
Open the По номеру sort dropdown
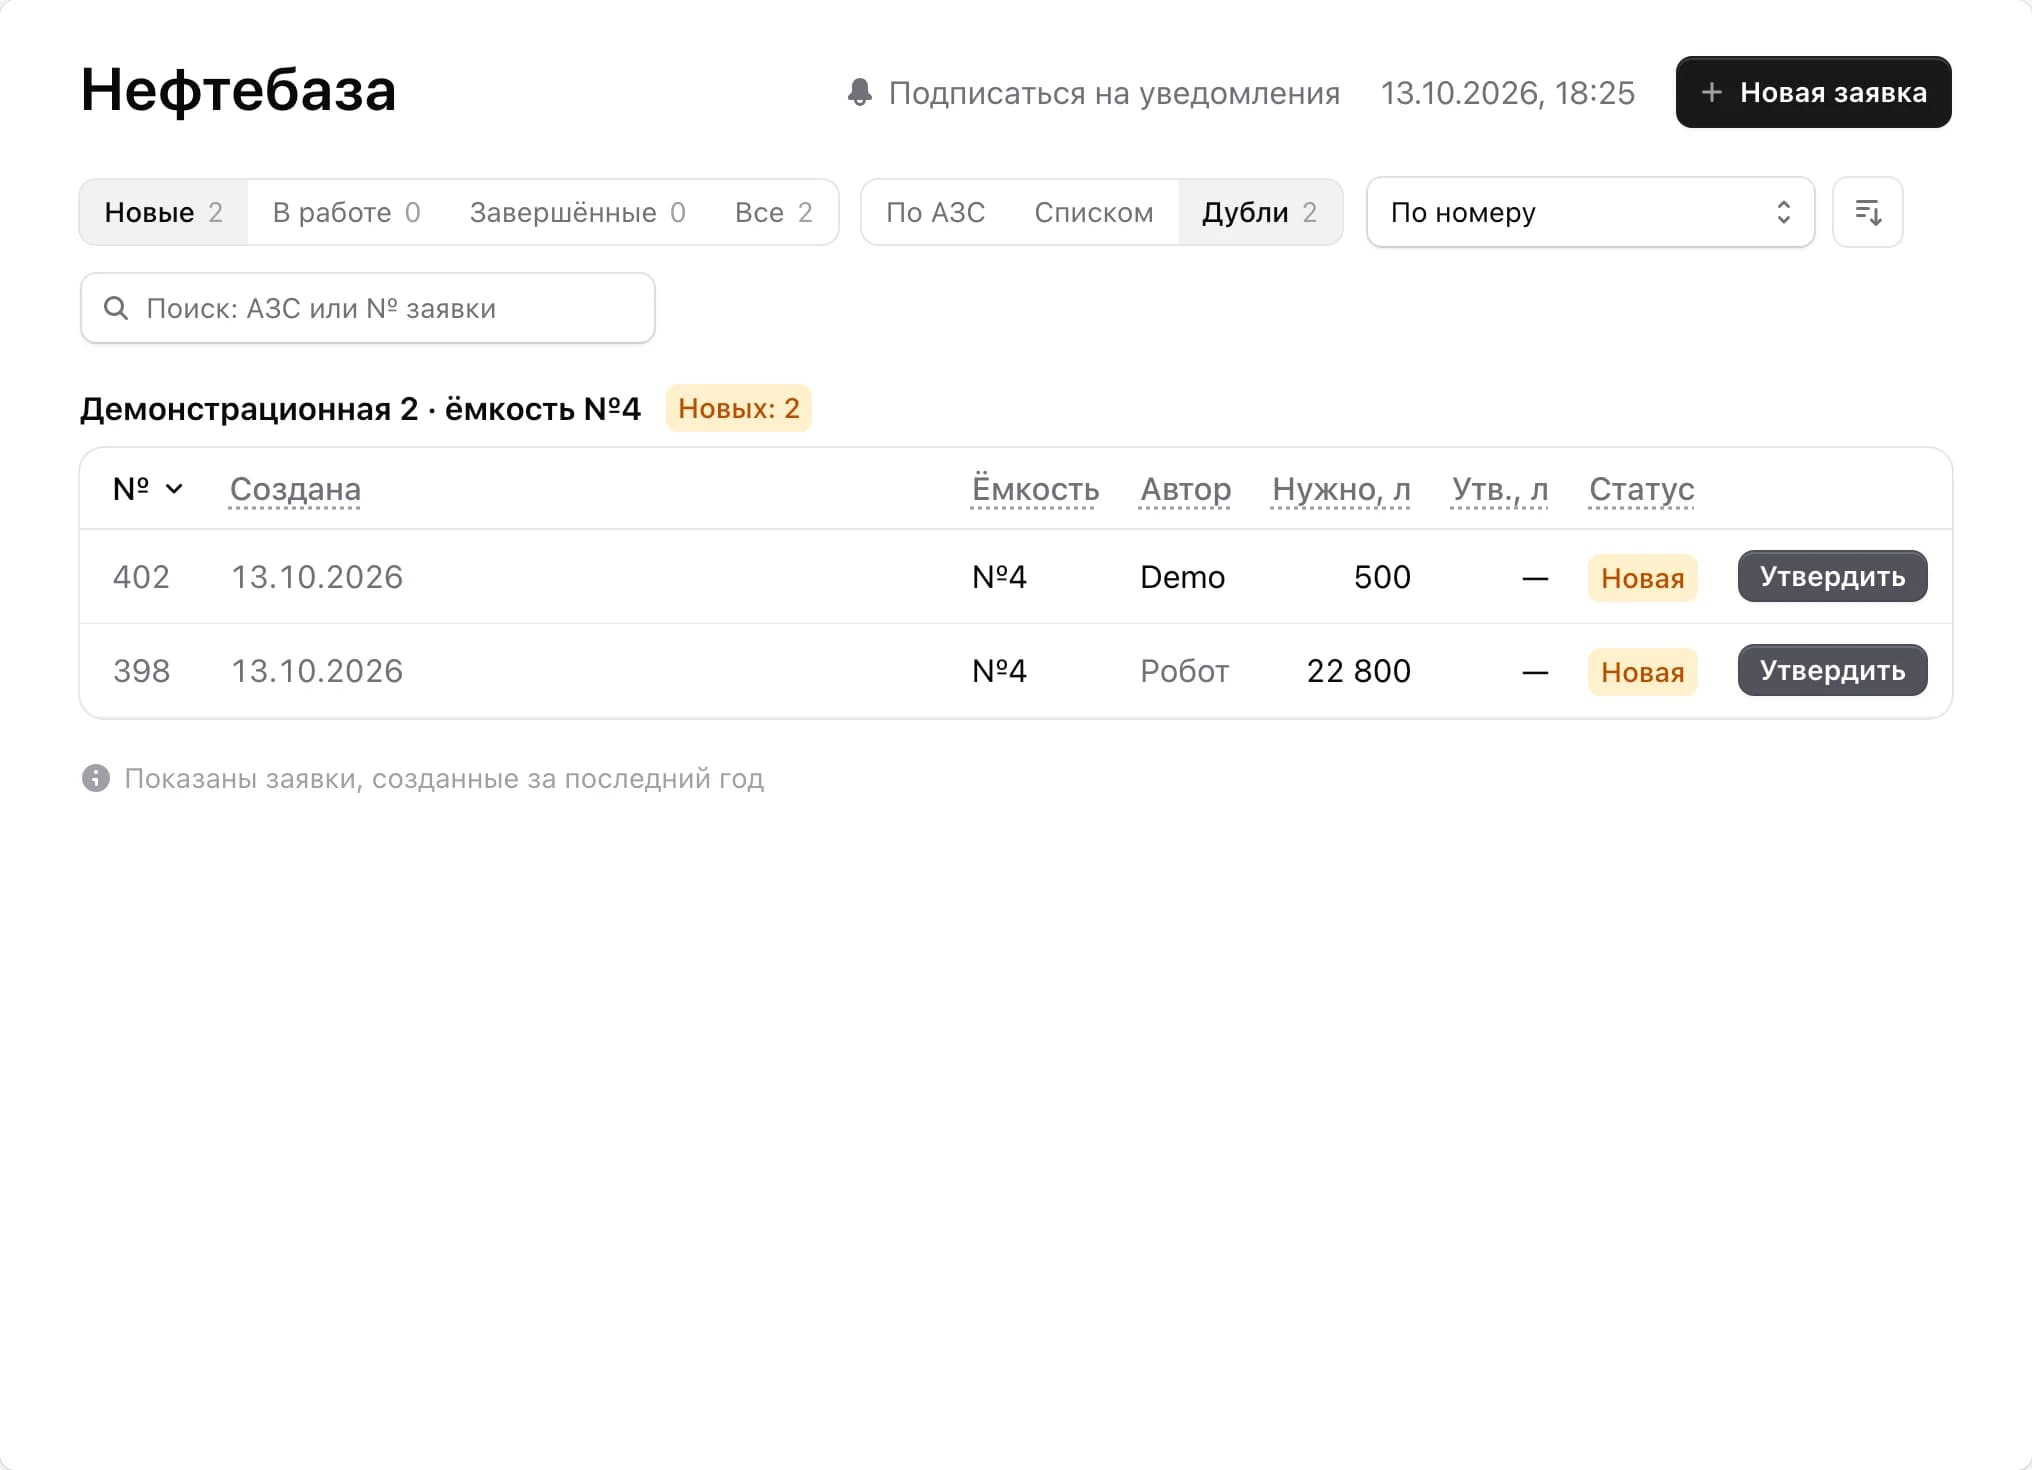point(1590,212)
